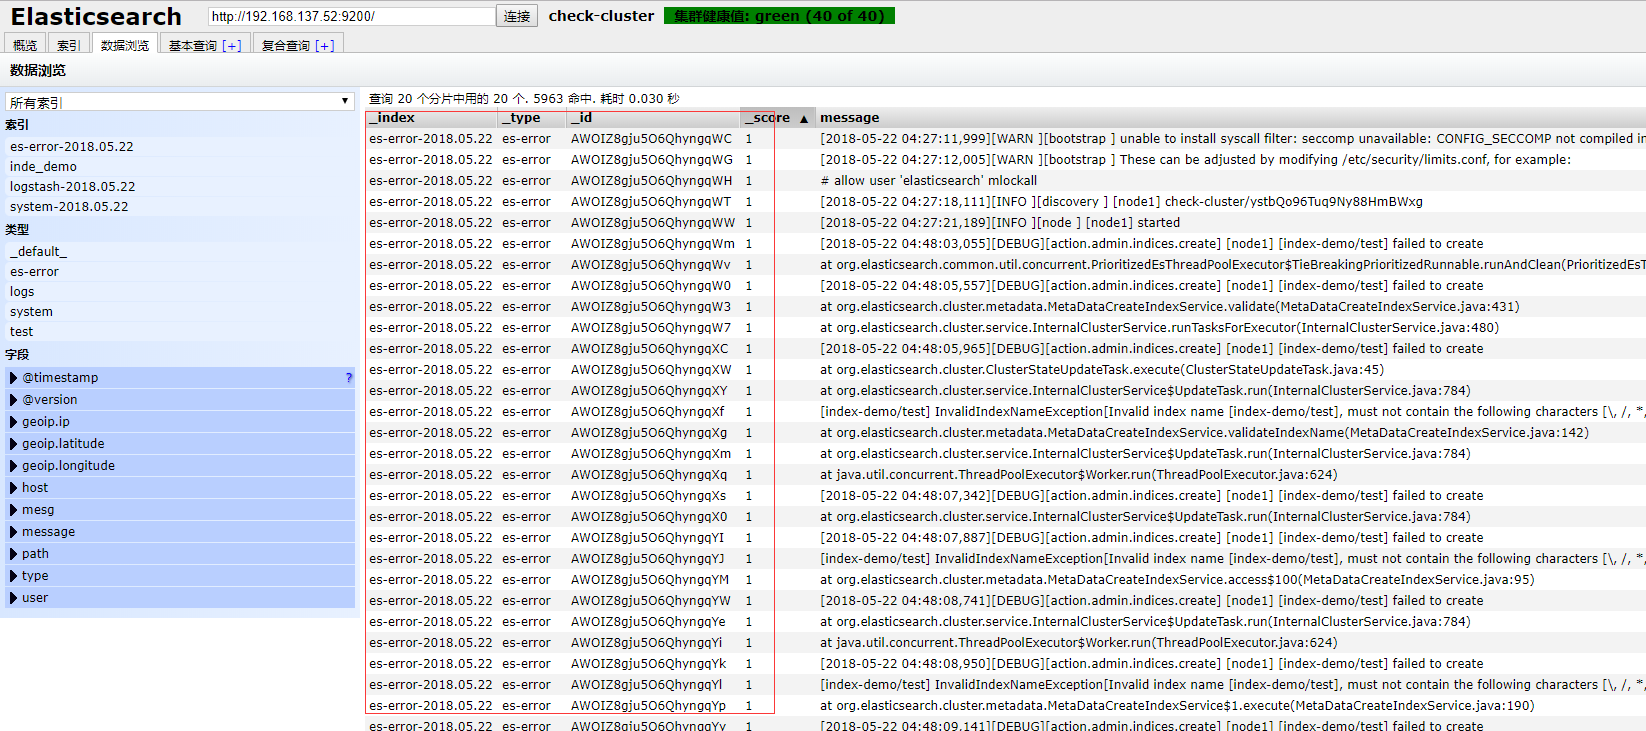Click the MetaDataCreateIndexService.java:190 message
This screenshot has height=731, width=1646.
coord(1177,706)
